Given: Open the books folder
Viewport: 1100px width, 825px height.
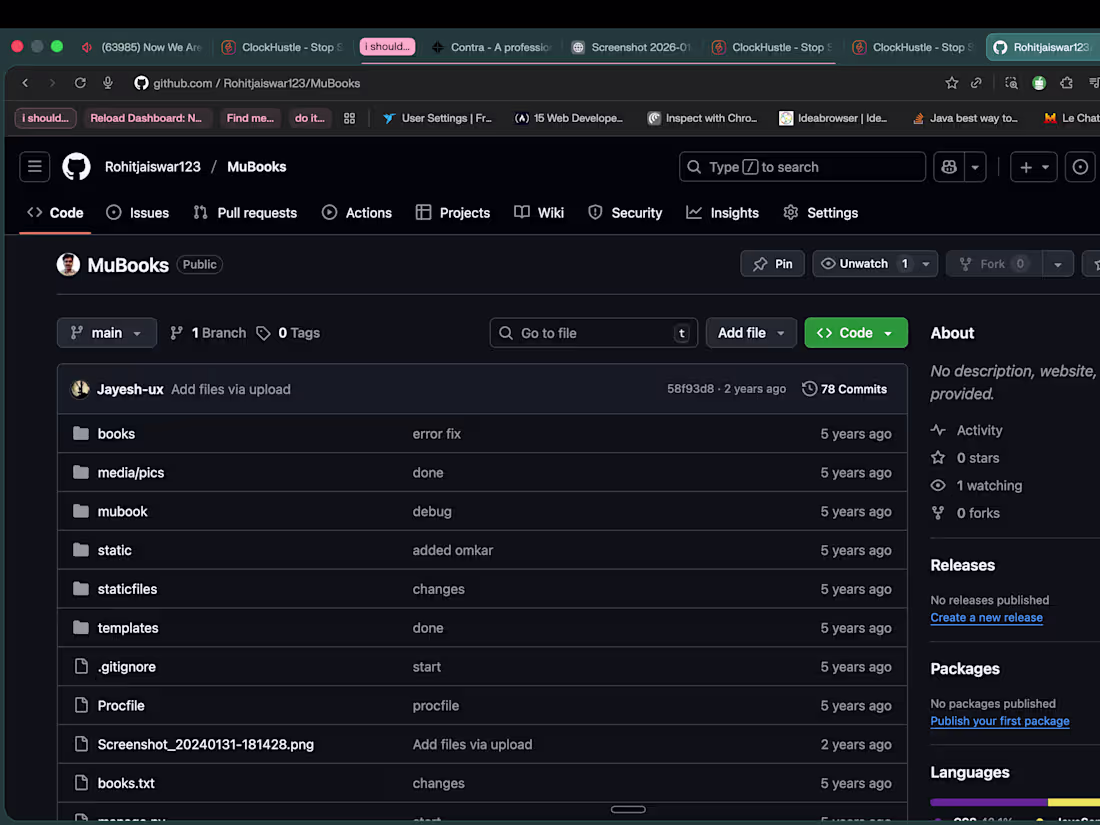Looking at the screenshot, I should (116, 434).
